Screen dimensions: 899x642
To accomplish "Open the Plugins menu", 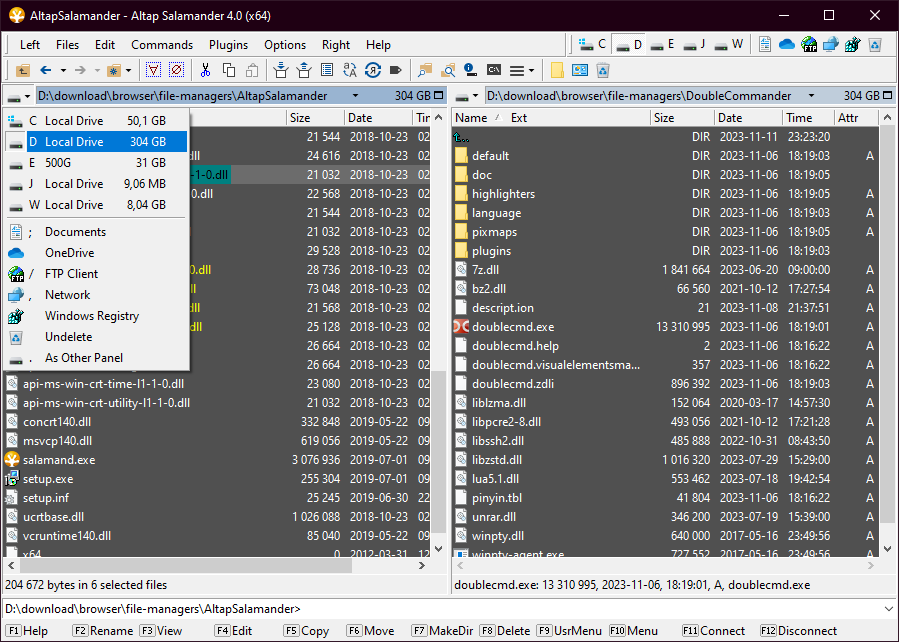I will [x=228, y=44].
